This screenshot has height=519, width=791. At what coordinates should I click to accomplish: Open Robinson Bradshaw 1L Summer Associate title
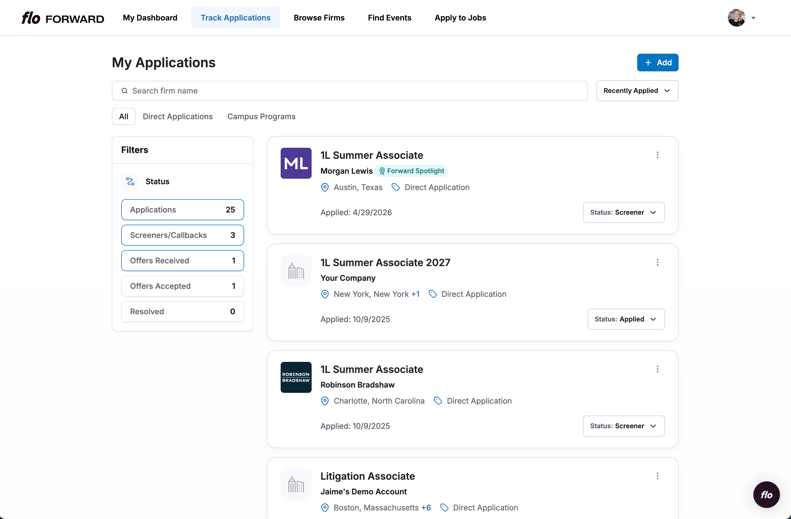click(372, 370)
